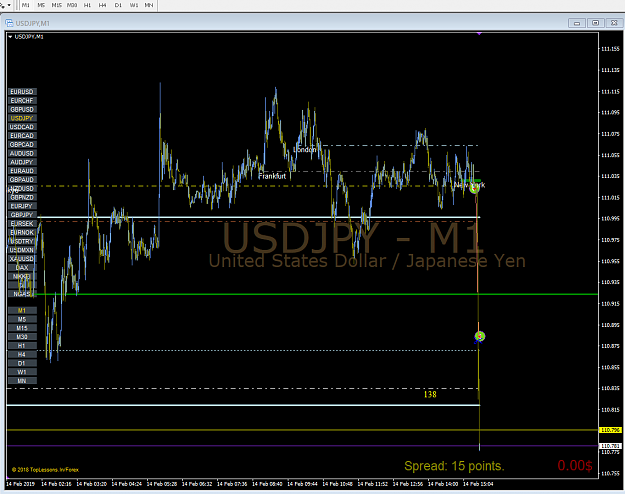Select H4 timeframe in the top toolbar

(103, 5)
